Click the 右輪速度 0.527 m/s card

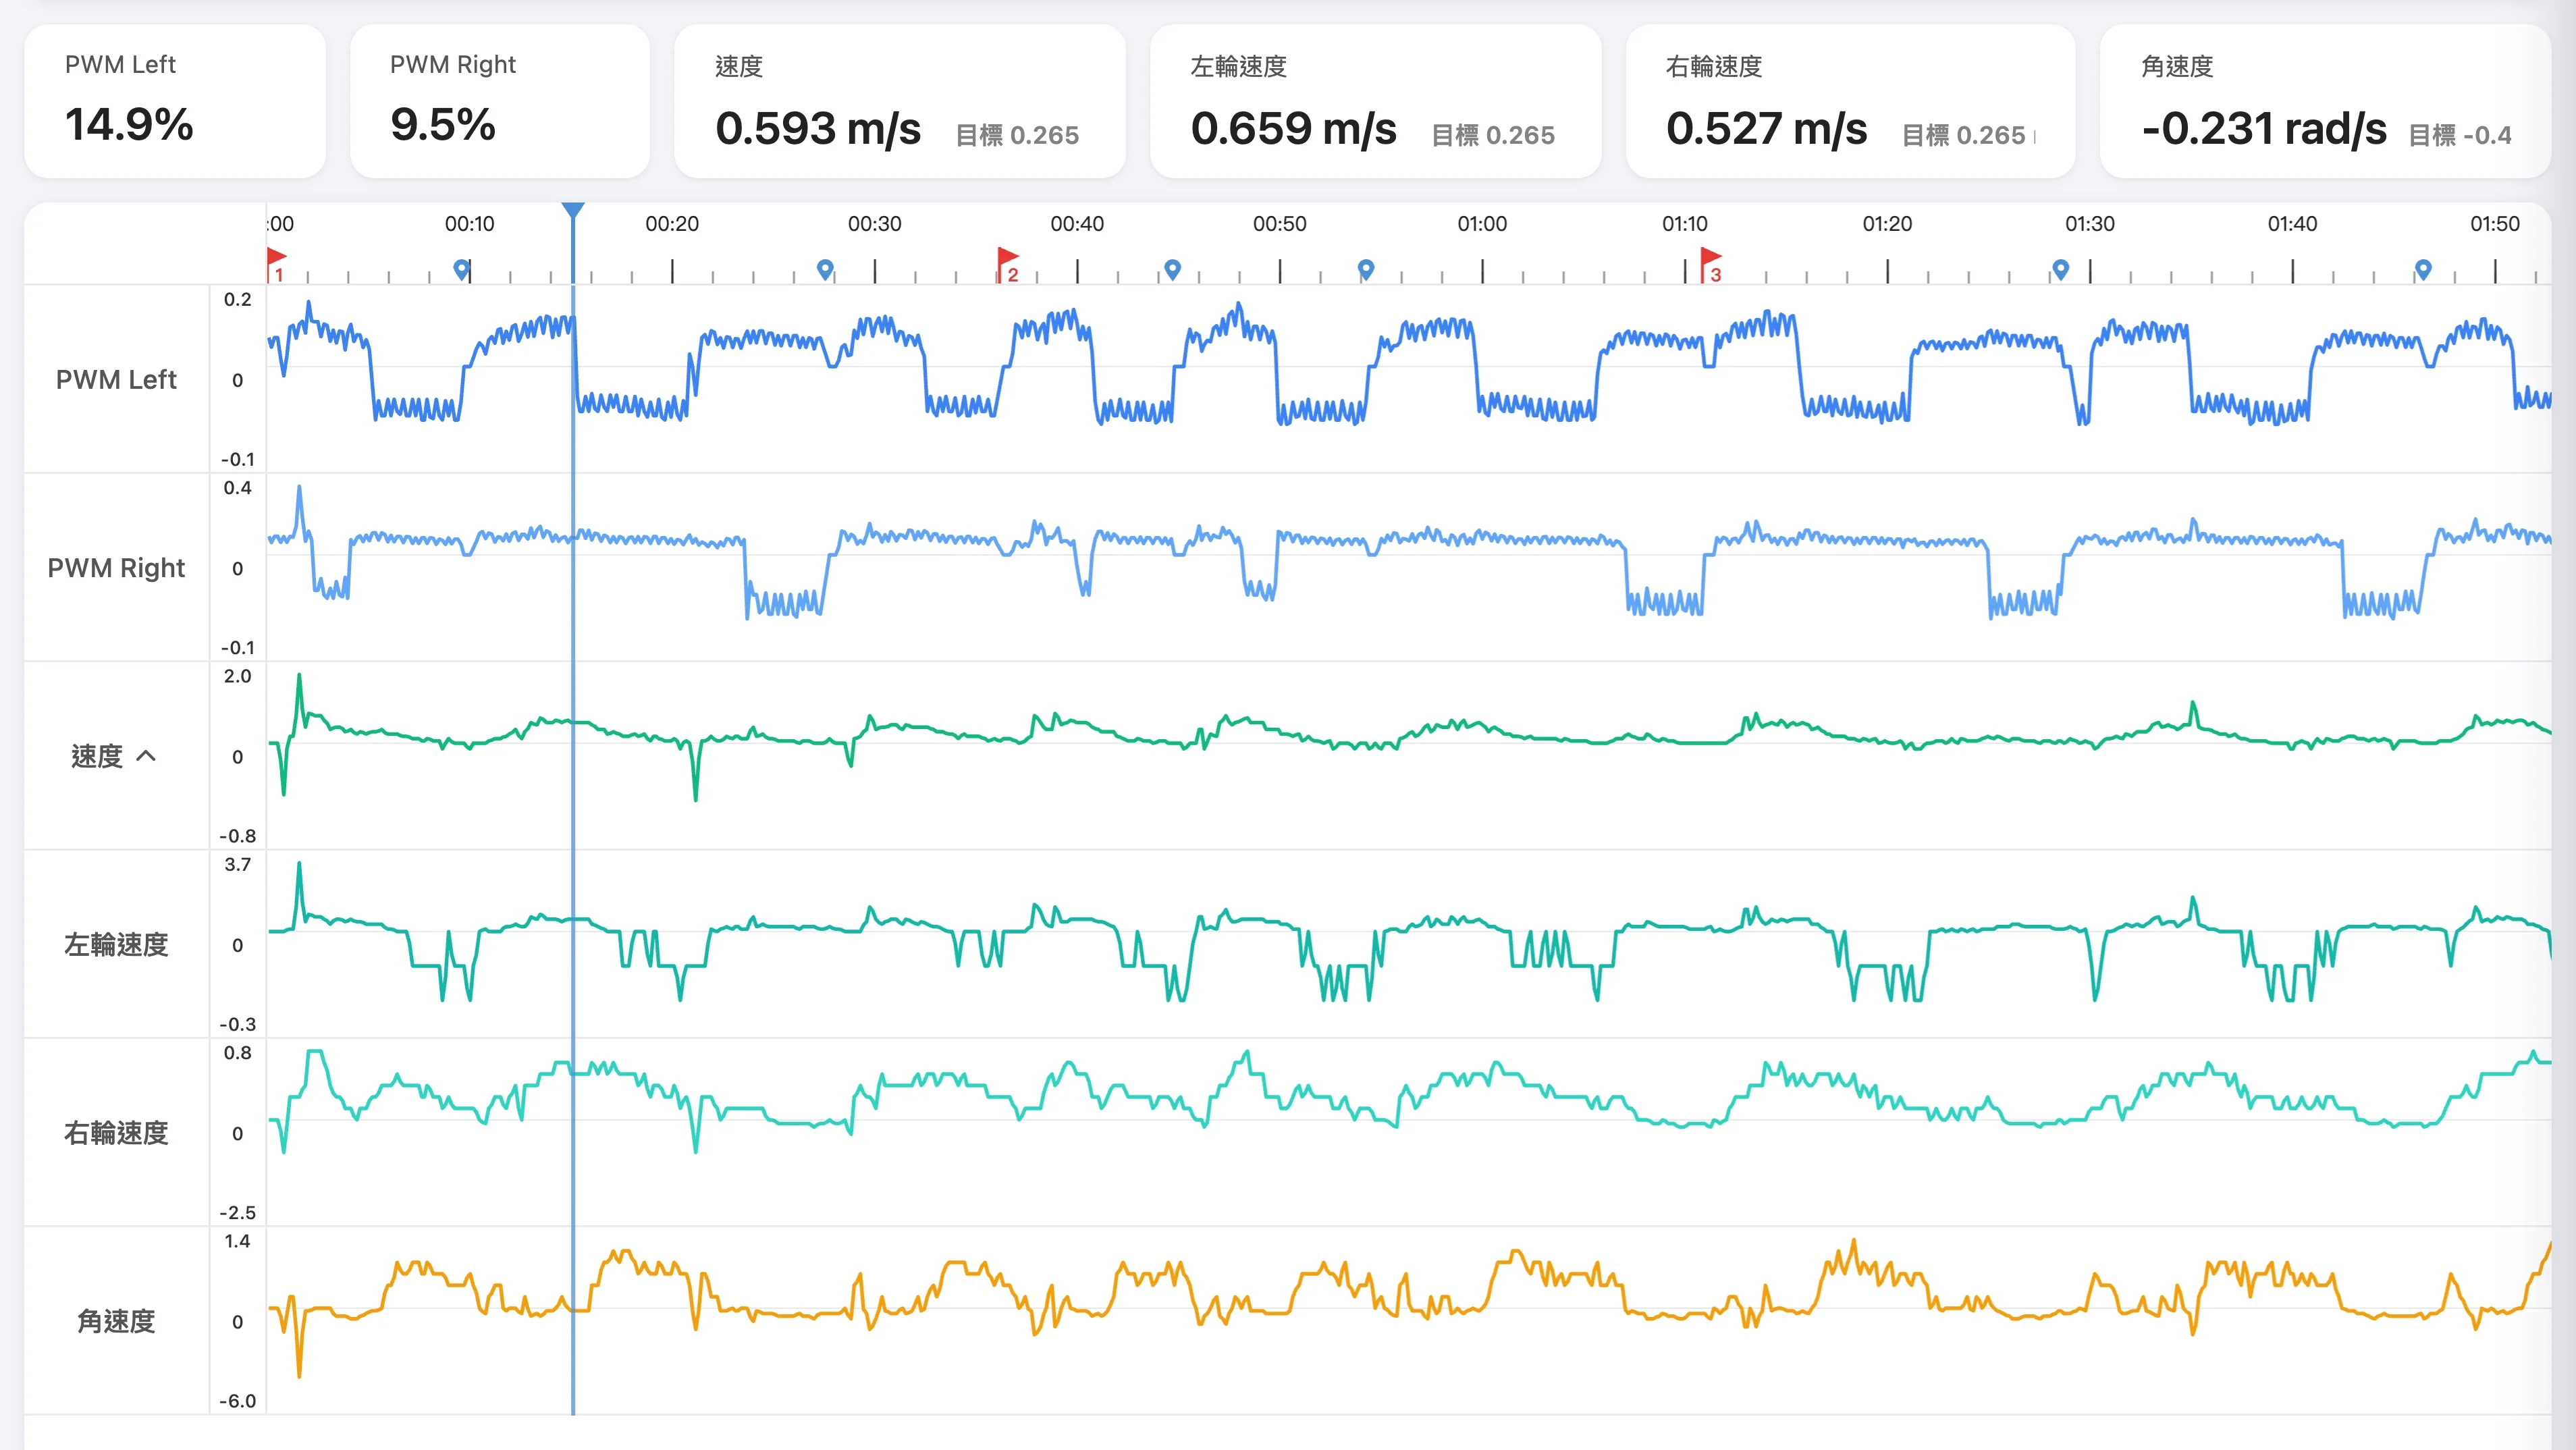click(x=1851, y=101)
